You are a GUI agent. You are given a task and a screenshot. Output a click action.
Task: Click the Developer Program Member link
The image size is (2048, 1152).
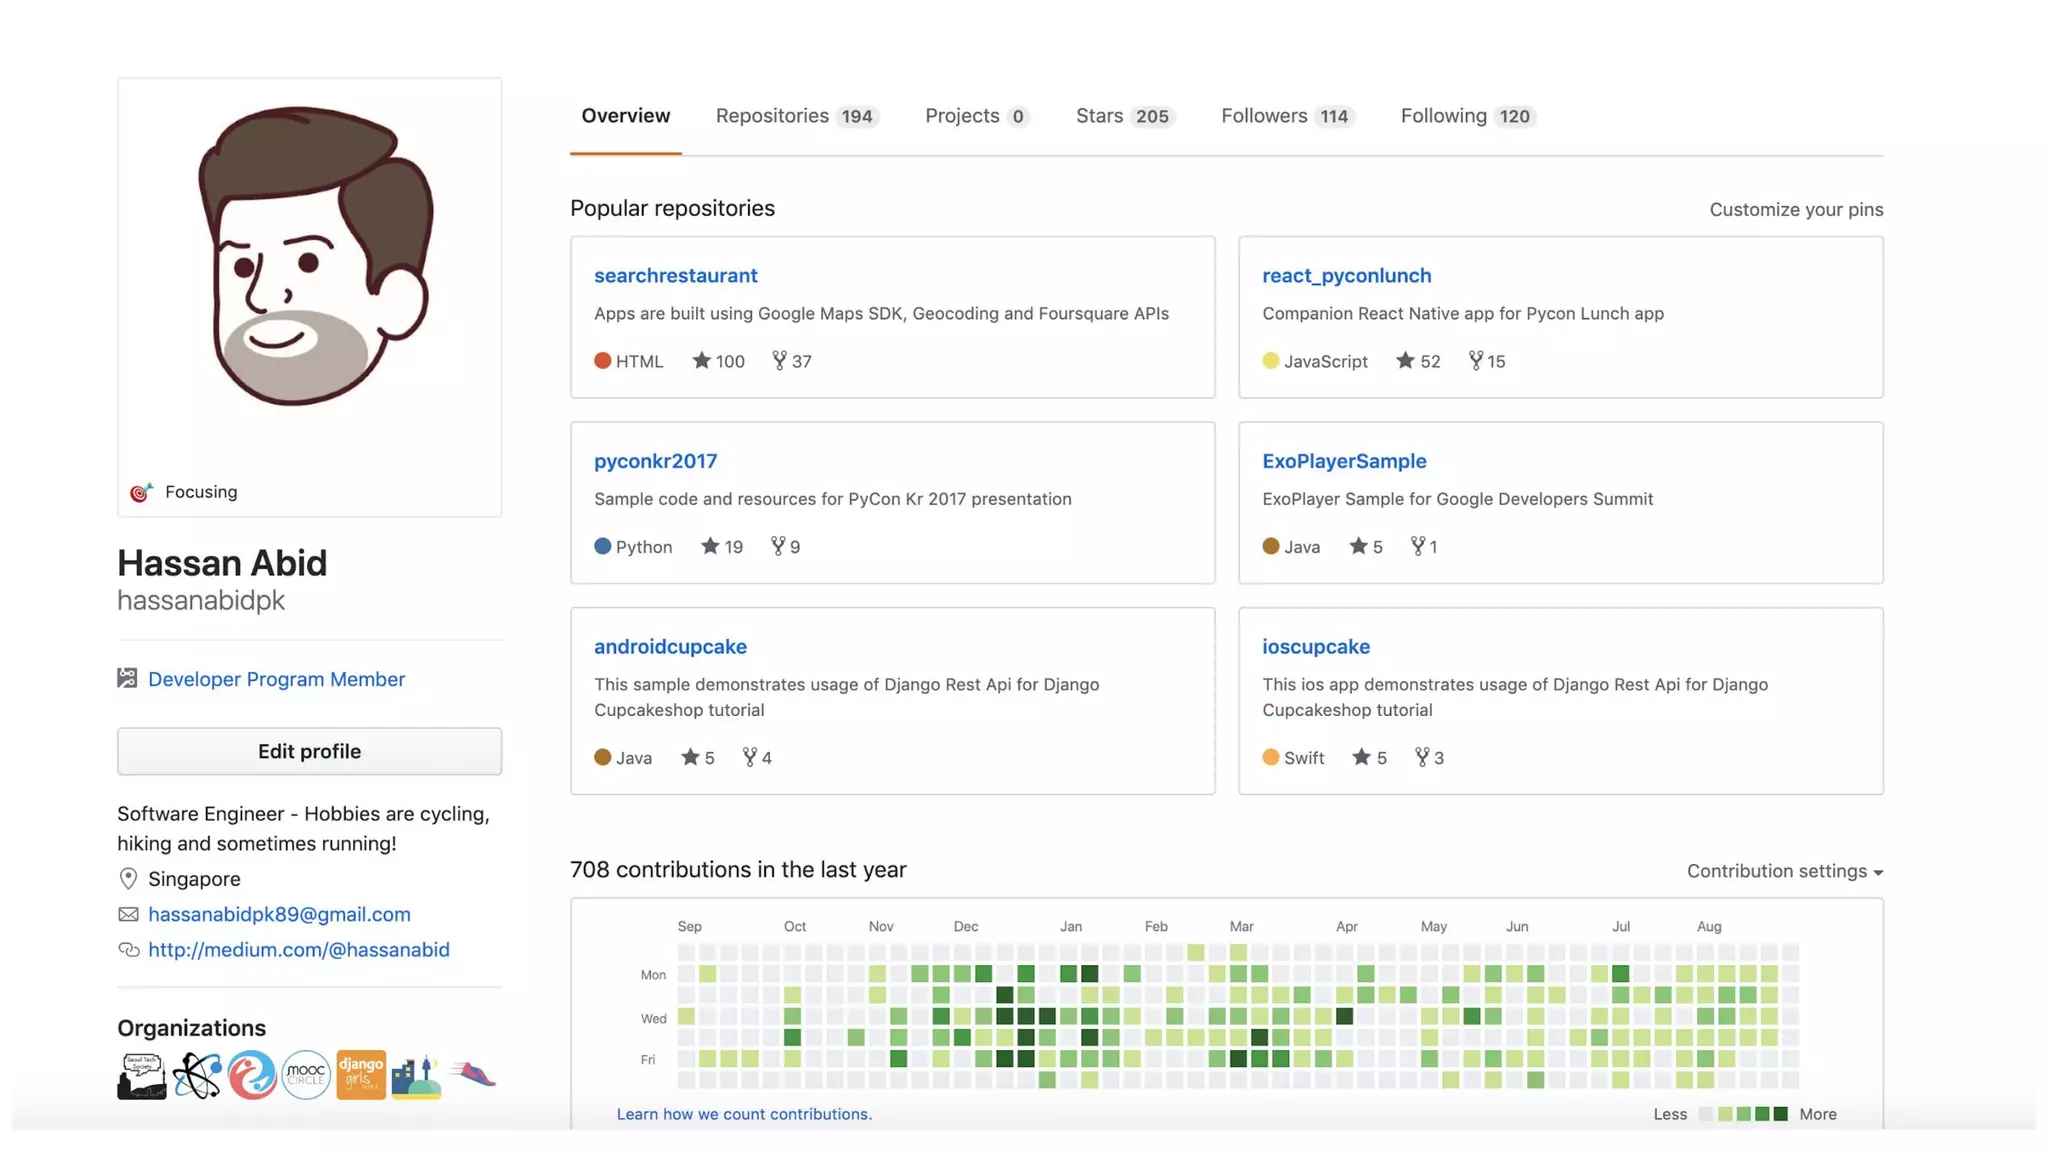coord(276,679)
